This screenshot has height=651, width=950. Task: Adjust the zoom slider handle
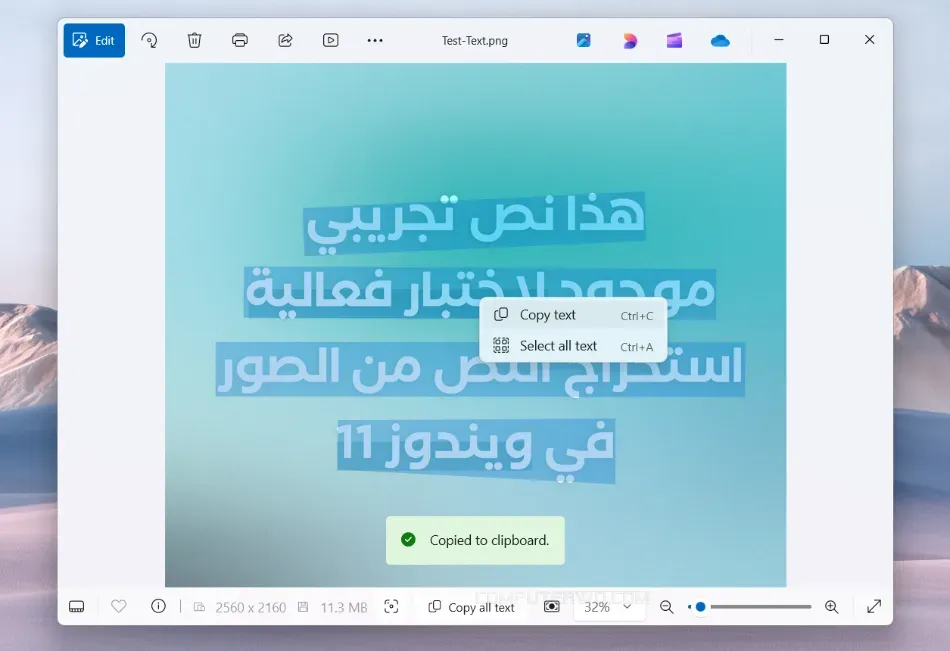(x=700, y=607)
